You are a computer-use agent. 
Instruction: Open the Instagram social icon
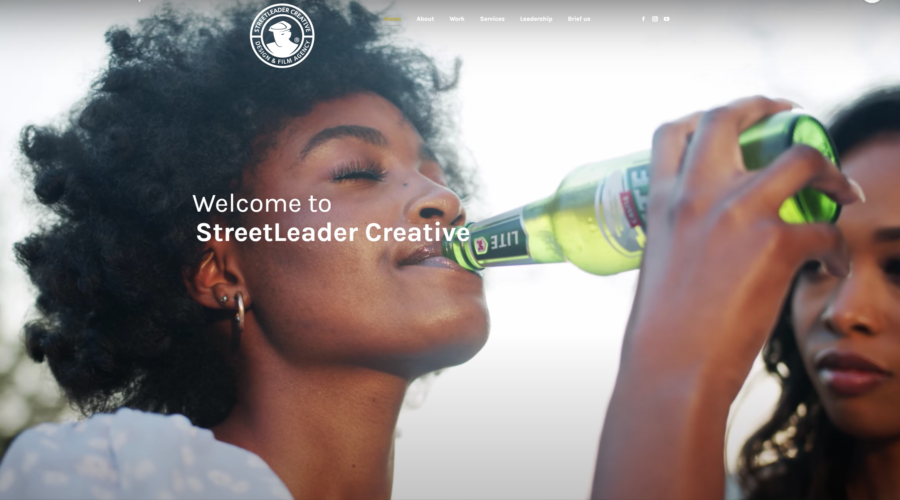[655, 19]
